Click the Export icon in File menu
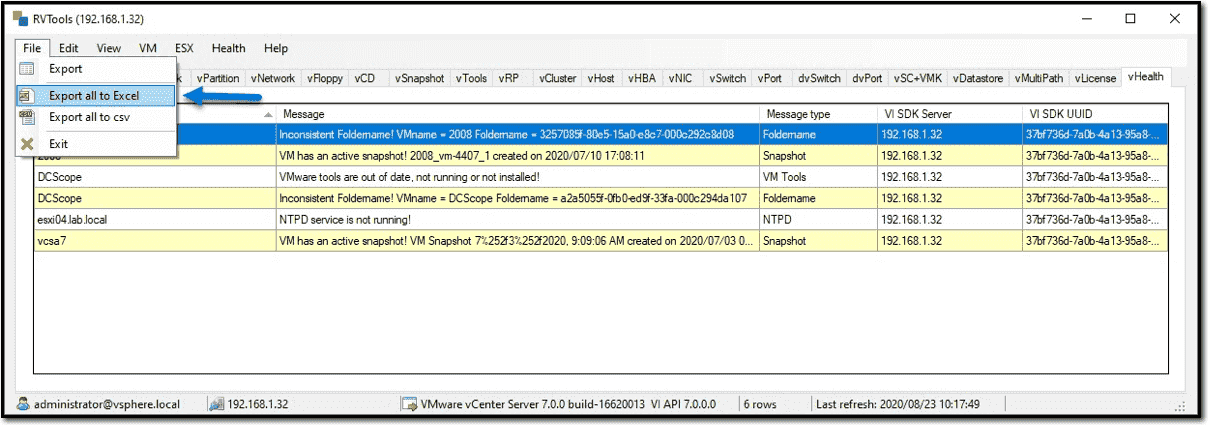Screen dimensions: 1208x425 point(27,69)
